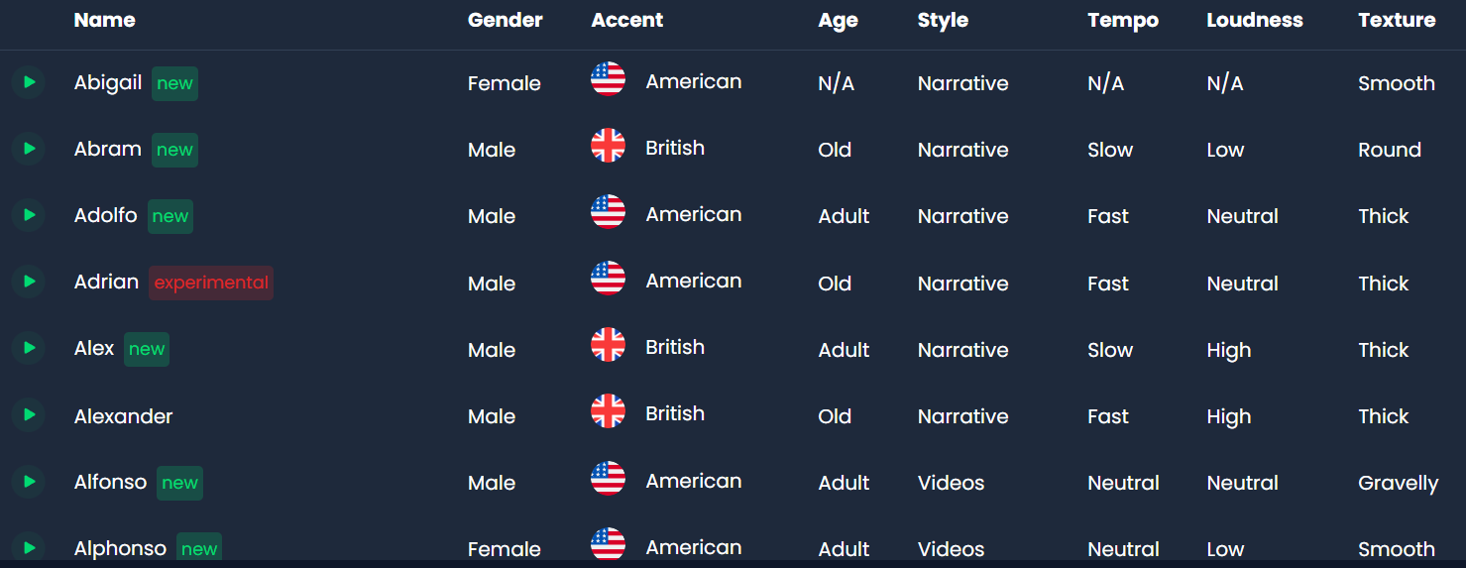The image size is (1466, 568).
Task: Click the Texture column header
Action: (x=1396, y=20)
